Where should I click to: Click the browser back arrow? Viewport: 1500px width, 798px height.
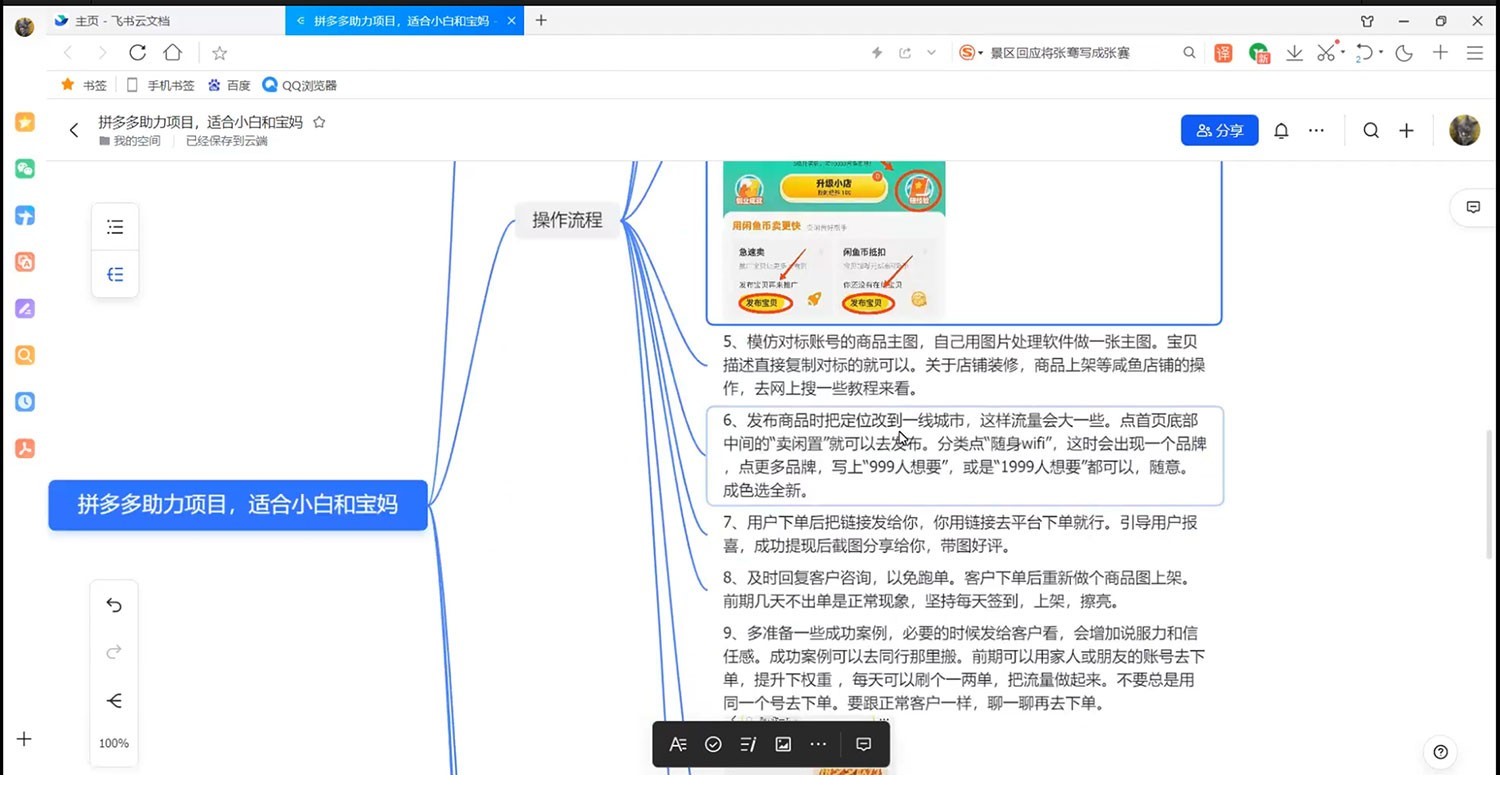(68, 53)
